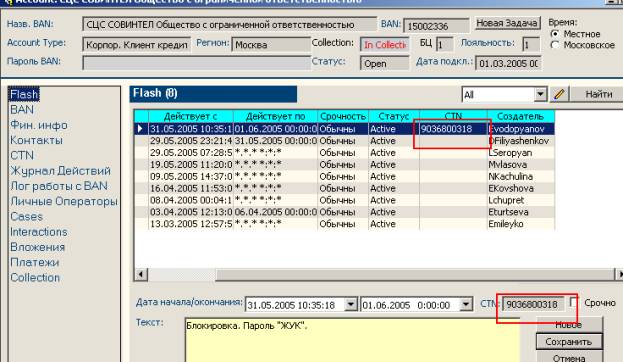Select the row created by LSeropyan
The height and width of the screenshot is (362, 623).
point(344,153)
